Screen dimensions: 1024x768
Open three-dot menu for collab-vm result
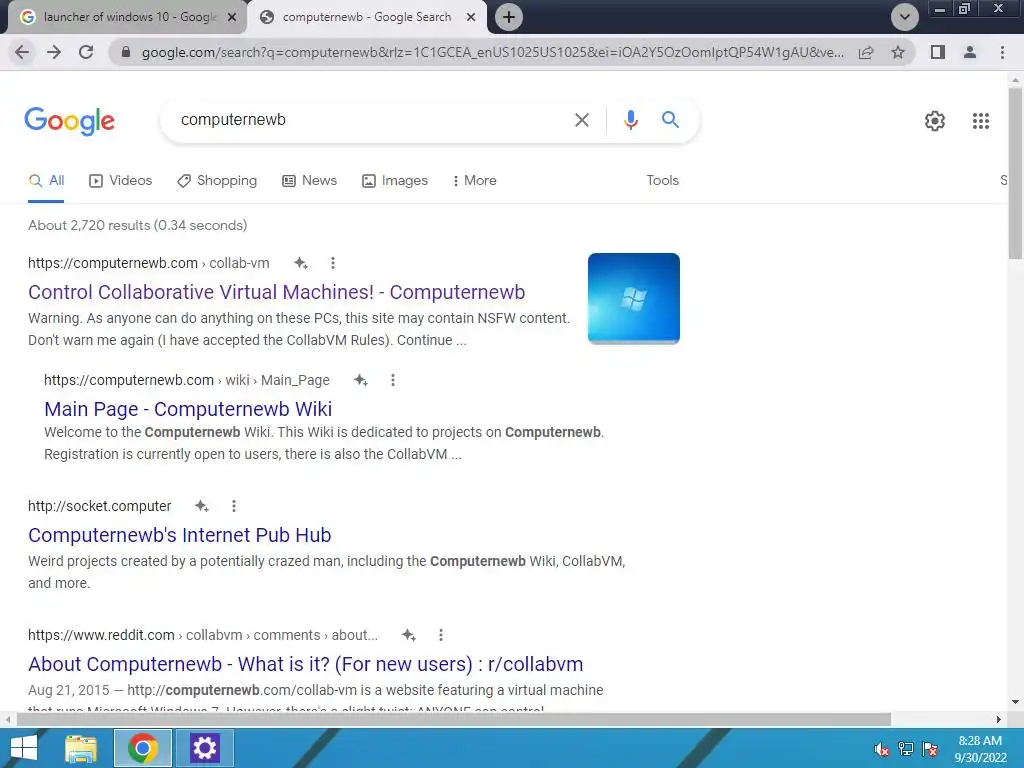[332, 263]
